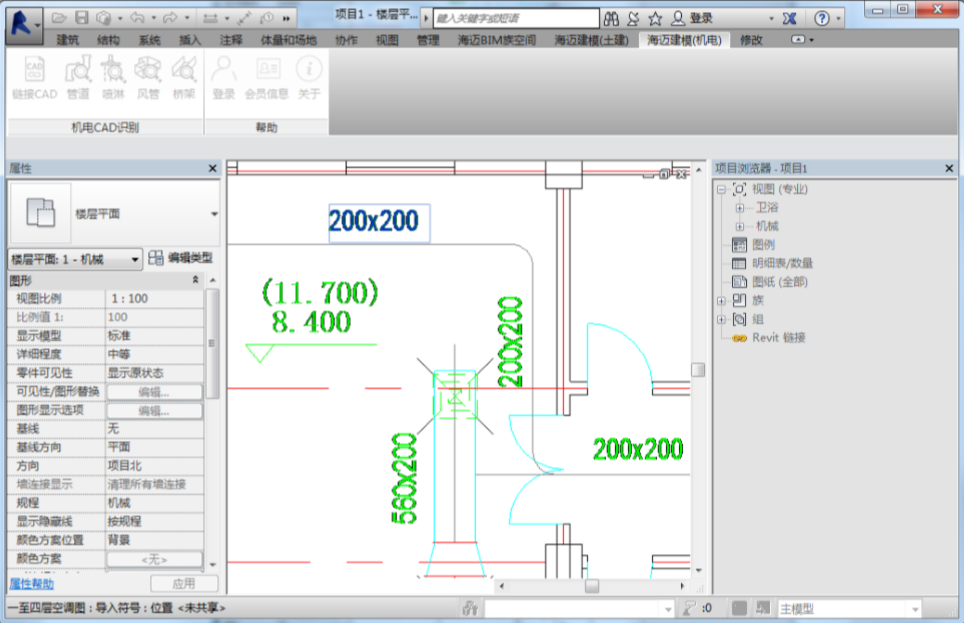Viewport: 964px width, 623px height.
Task: Open 会员信息 member info icon
Action: pyautogui.click(x=267, y=77)
